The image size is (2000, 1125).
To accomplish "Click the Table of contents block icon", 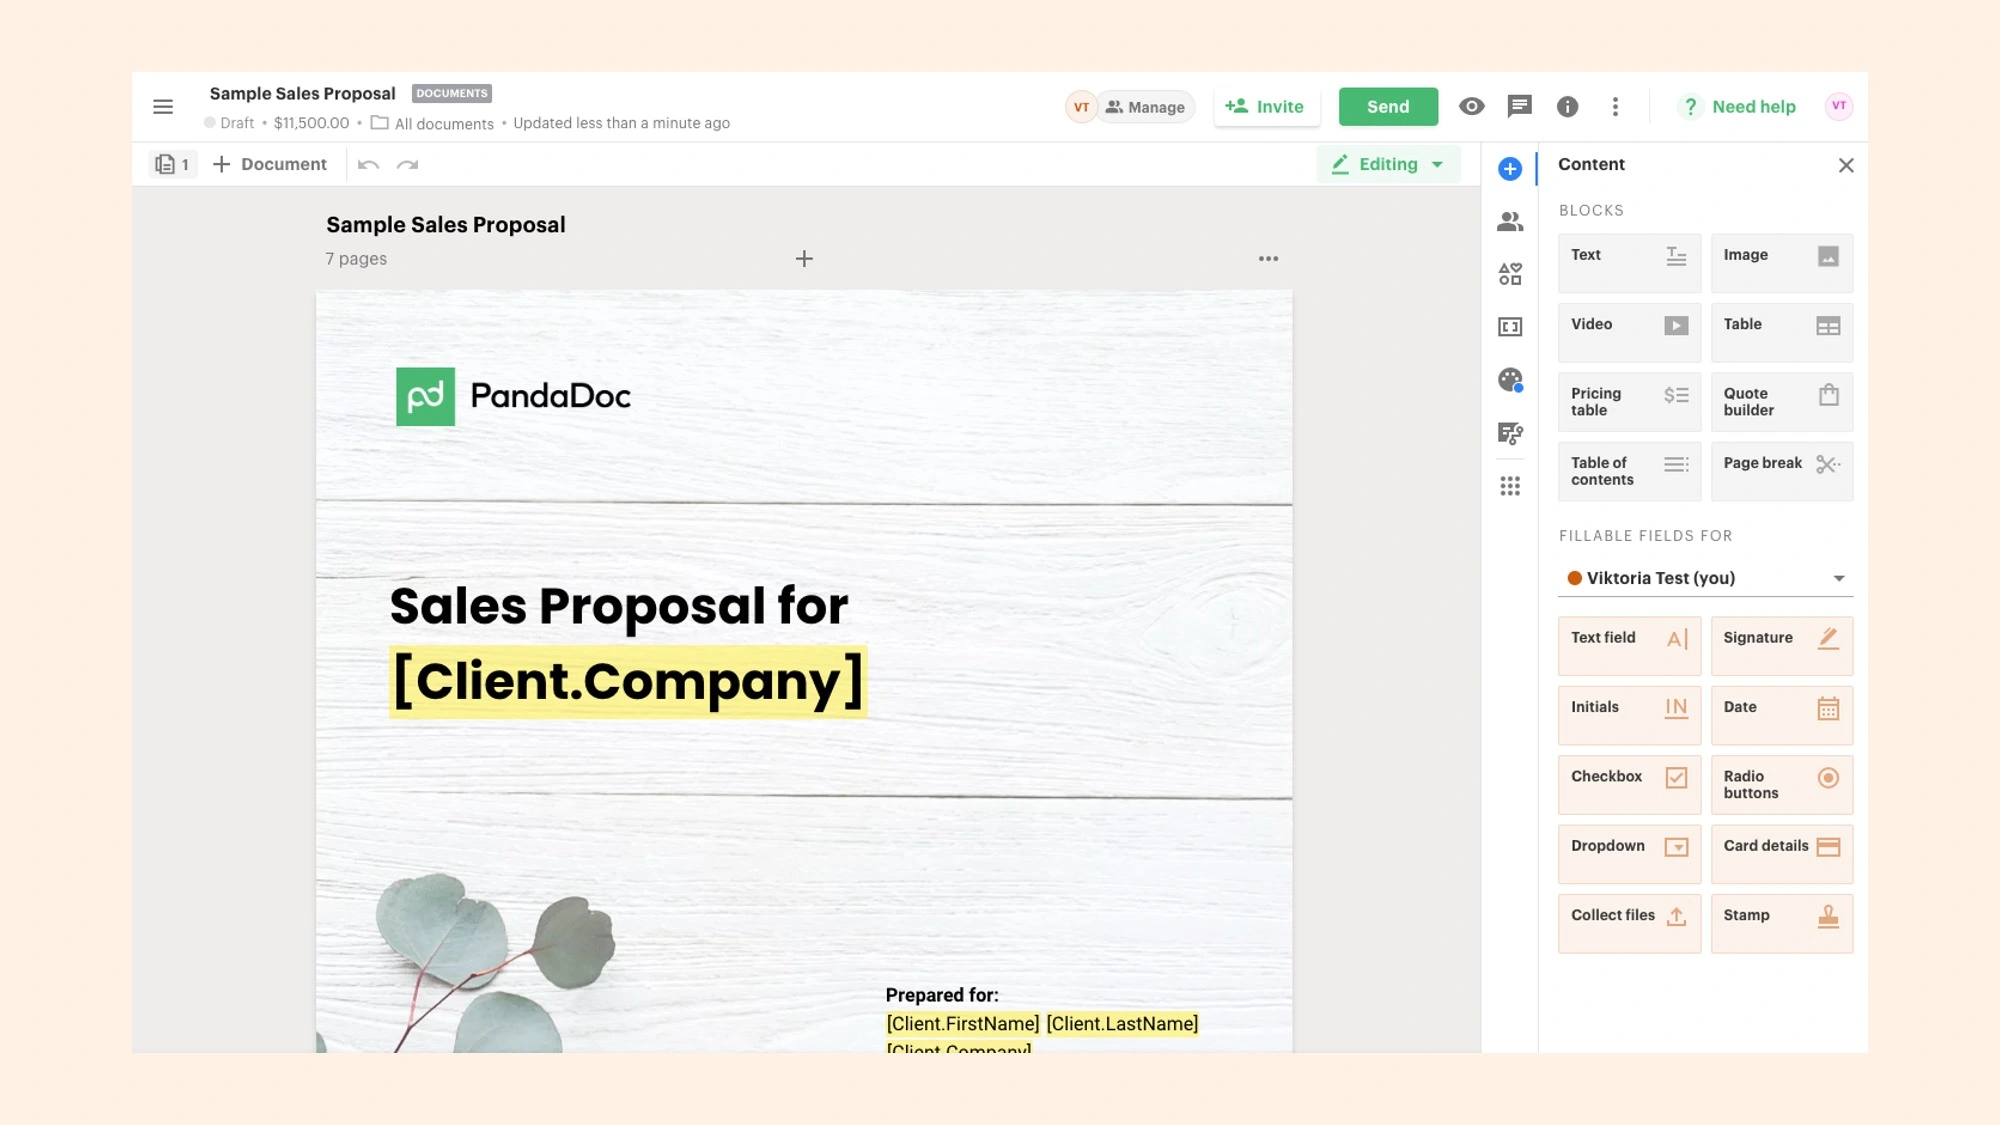I will pos(1676,464).
